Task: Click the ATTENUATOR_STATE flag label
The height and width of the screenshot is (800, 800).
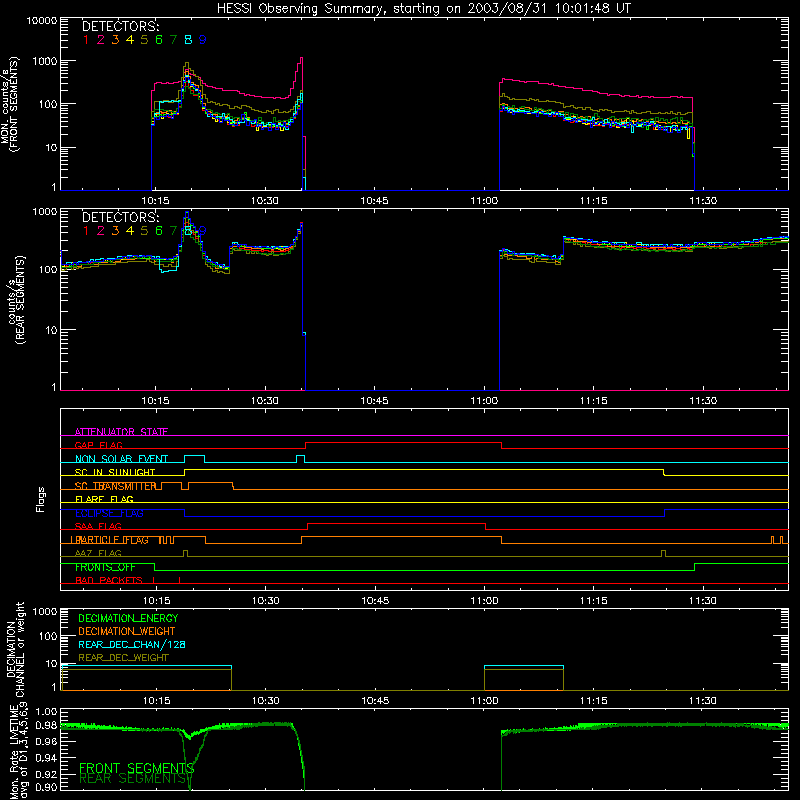Action: (121, 432)
